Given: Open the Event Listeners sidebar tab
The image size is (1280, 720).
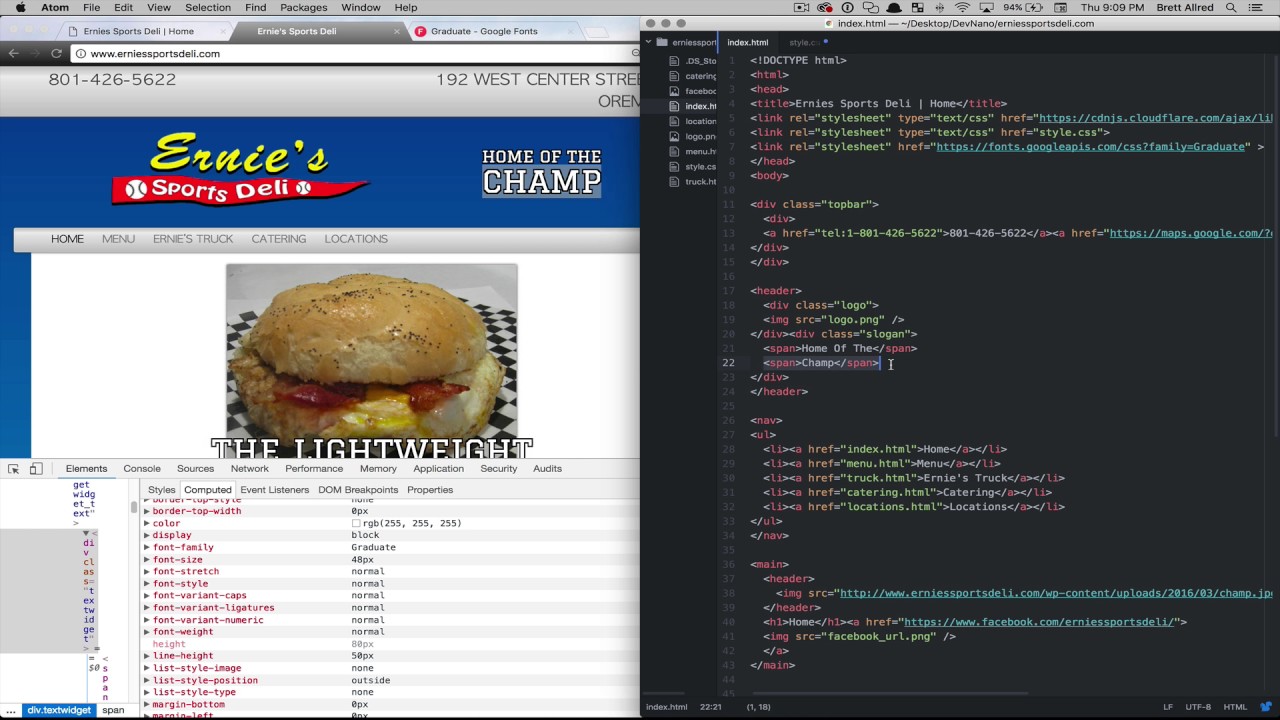Looking at the screenshot, I should (x=274, y=490).
